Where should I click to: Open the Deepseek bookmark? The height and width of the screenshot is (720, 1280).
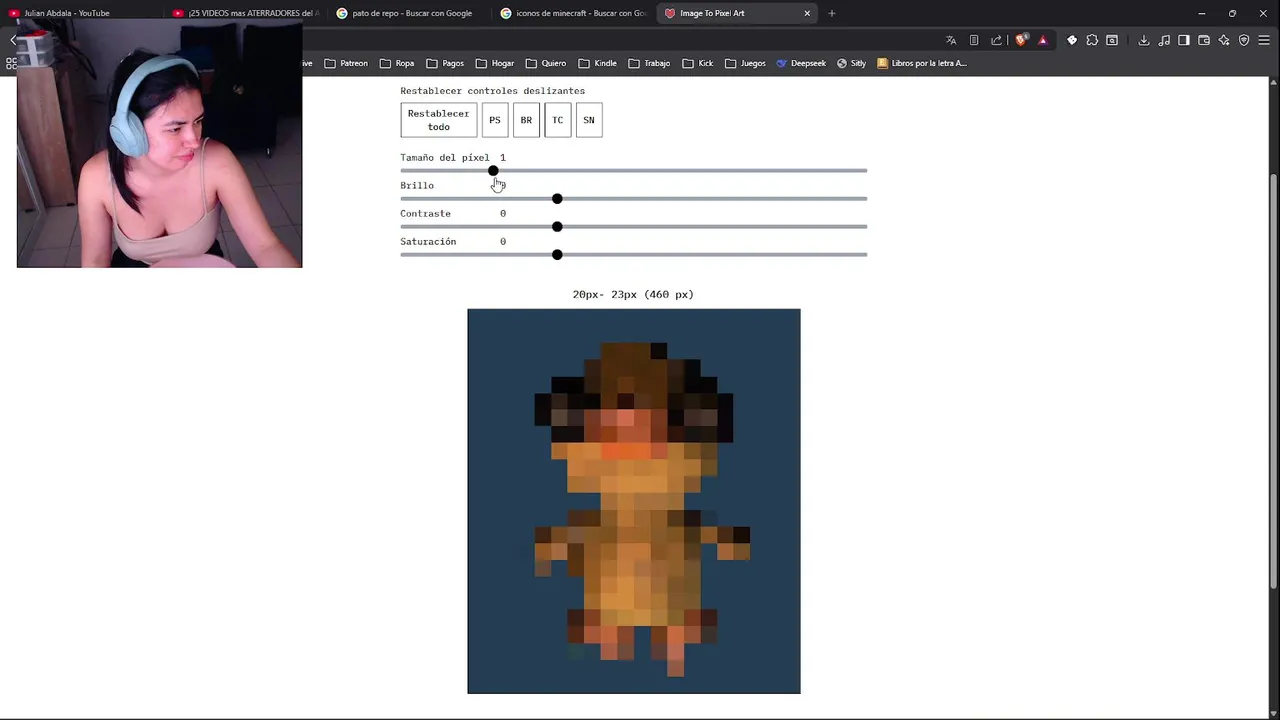click(x=802, y=63)
